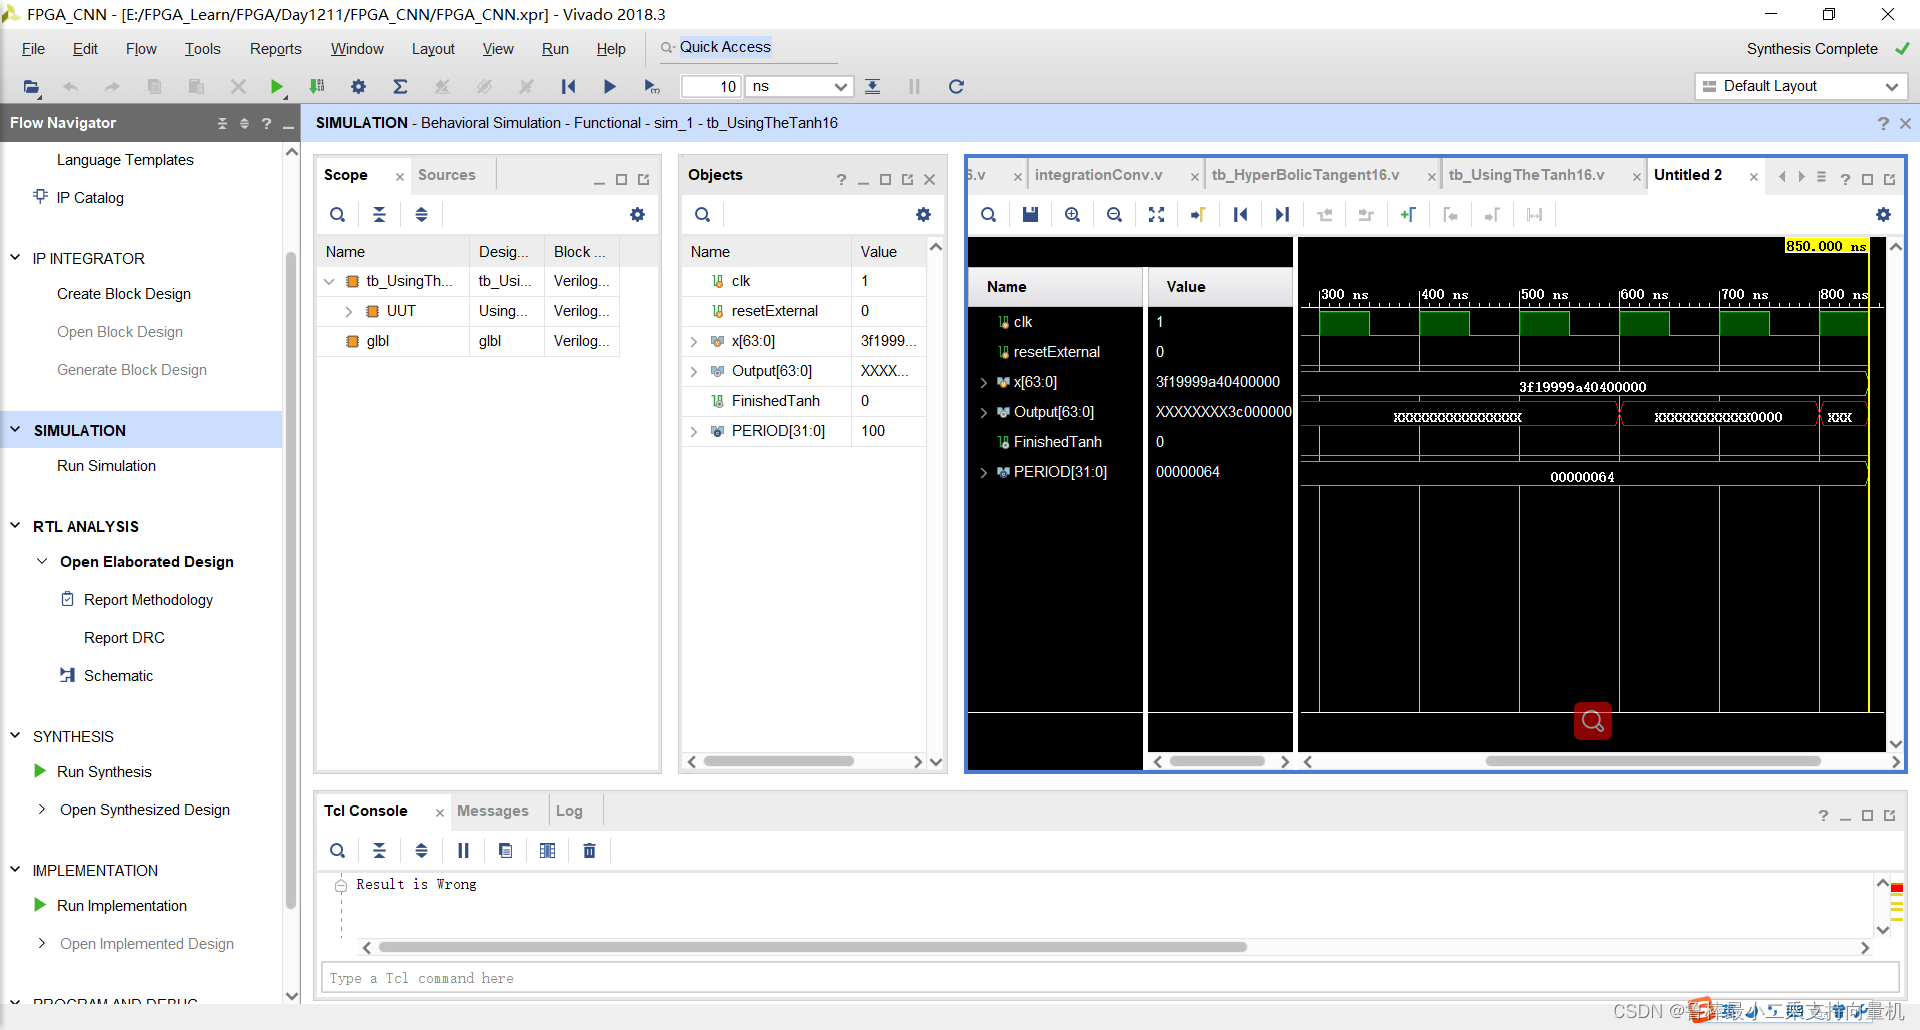Pause Tcl Console output

click(463, 851)
